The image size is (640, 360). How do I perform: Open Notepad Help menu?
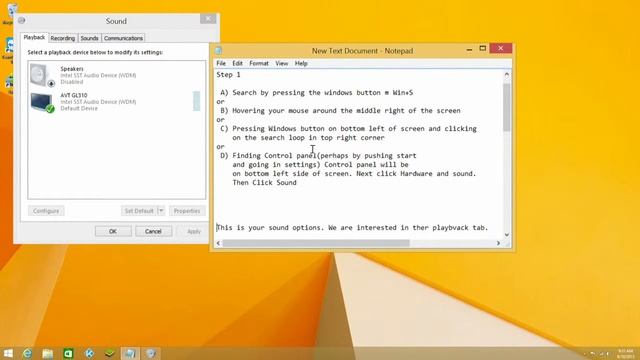click(301, 63)
